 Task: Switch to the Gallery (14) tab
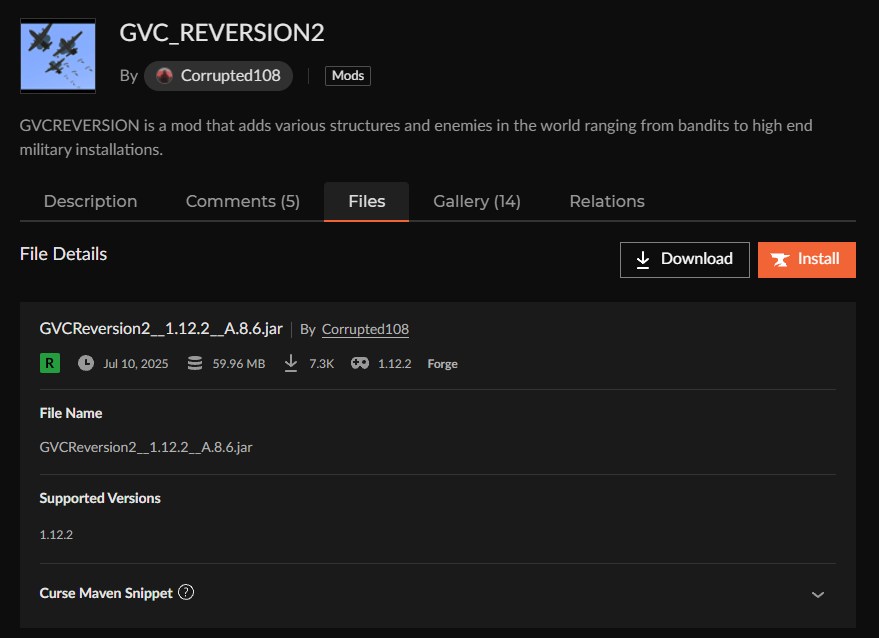coord(477,201)
